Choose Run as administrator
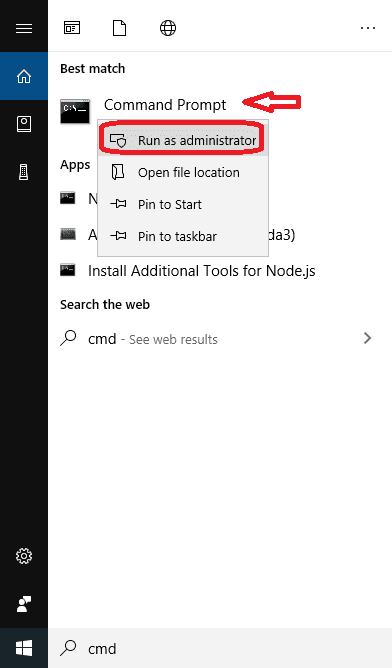Screen dimensions: 392x668 click(183, 140)
